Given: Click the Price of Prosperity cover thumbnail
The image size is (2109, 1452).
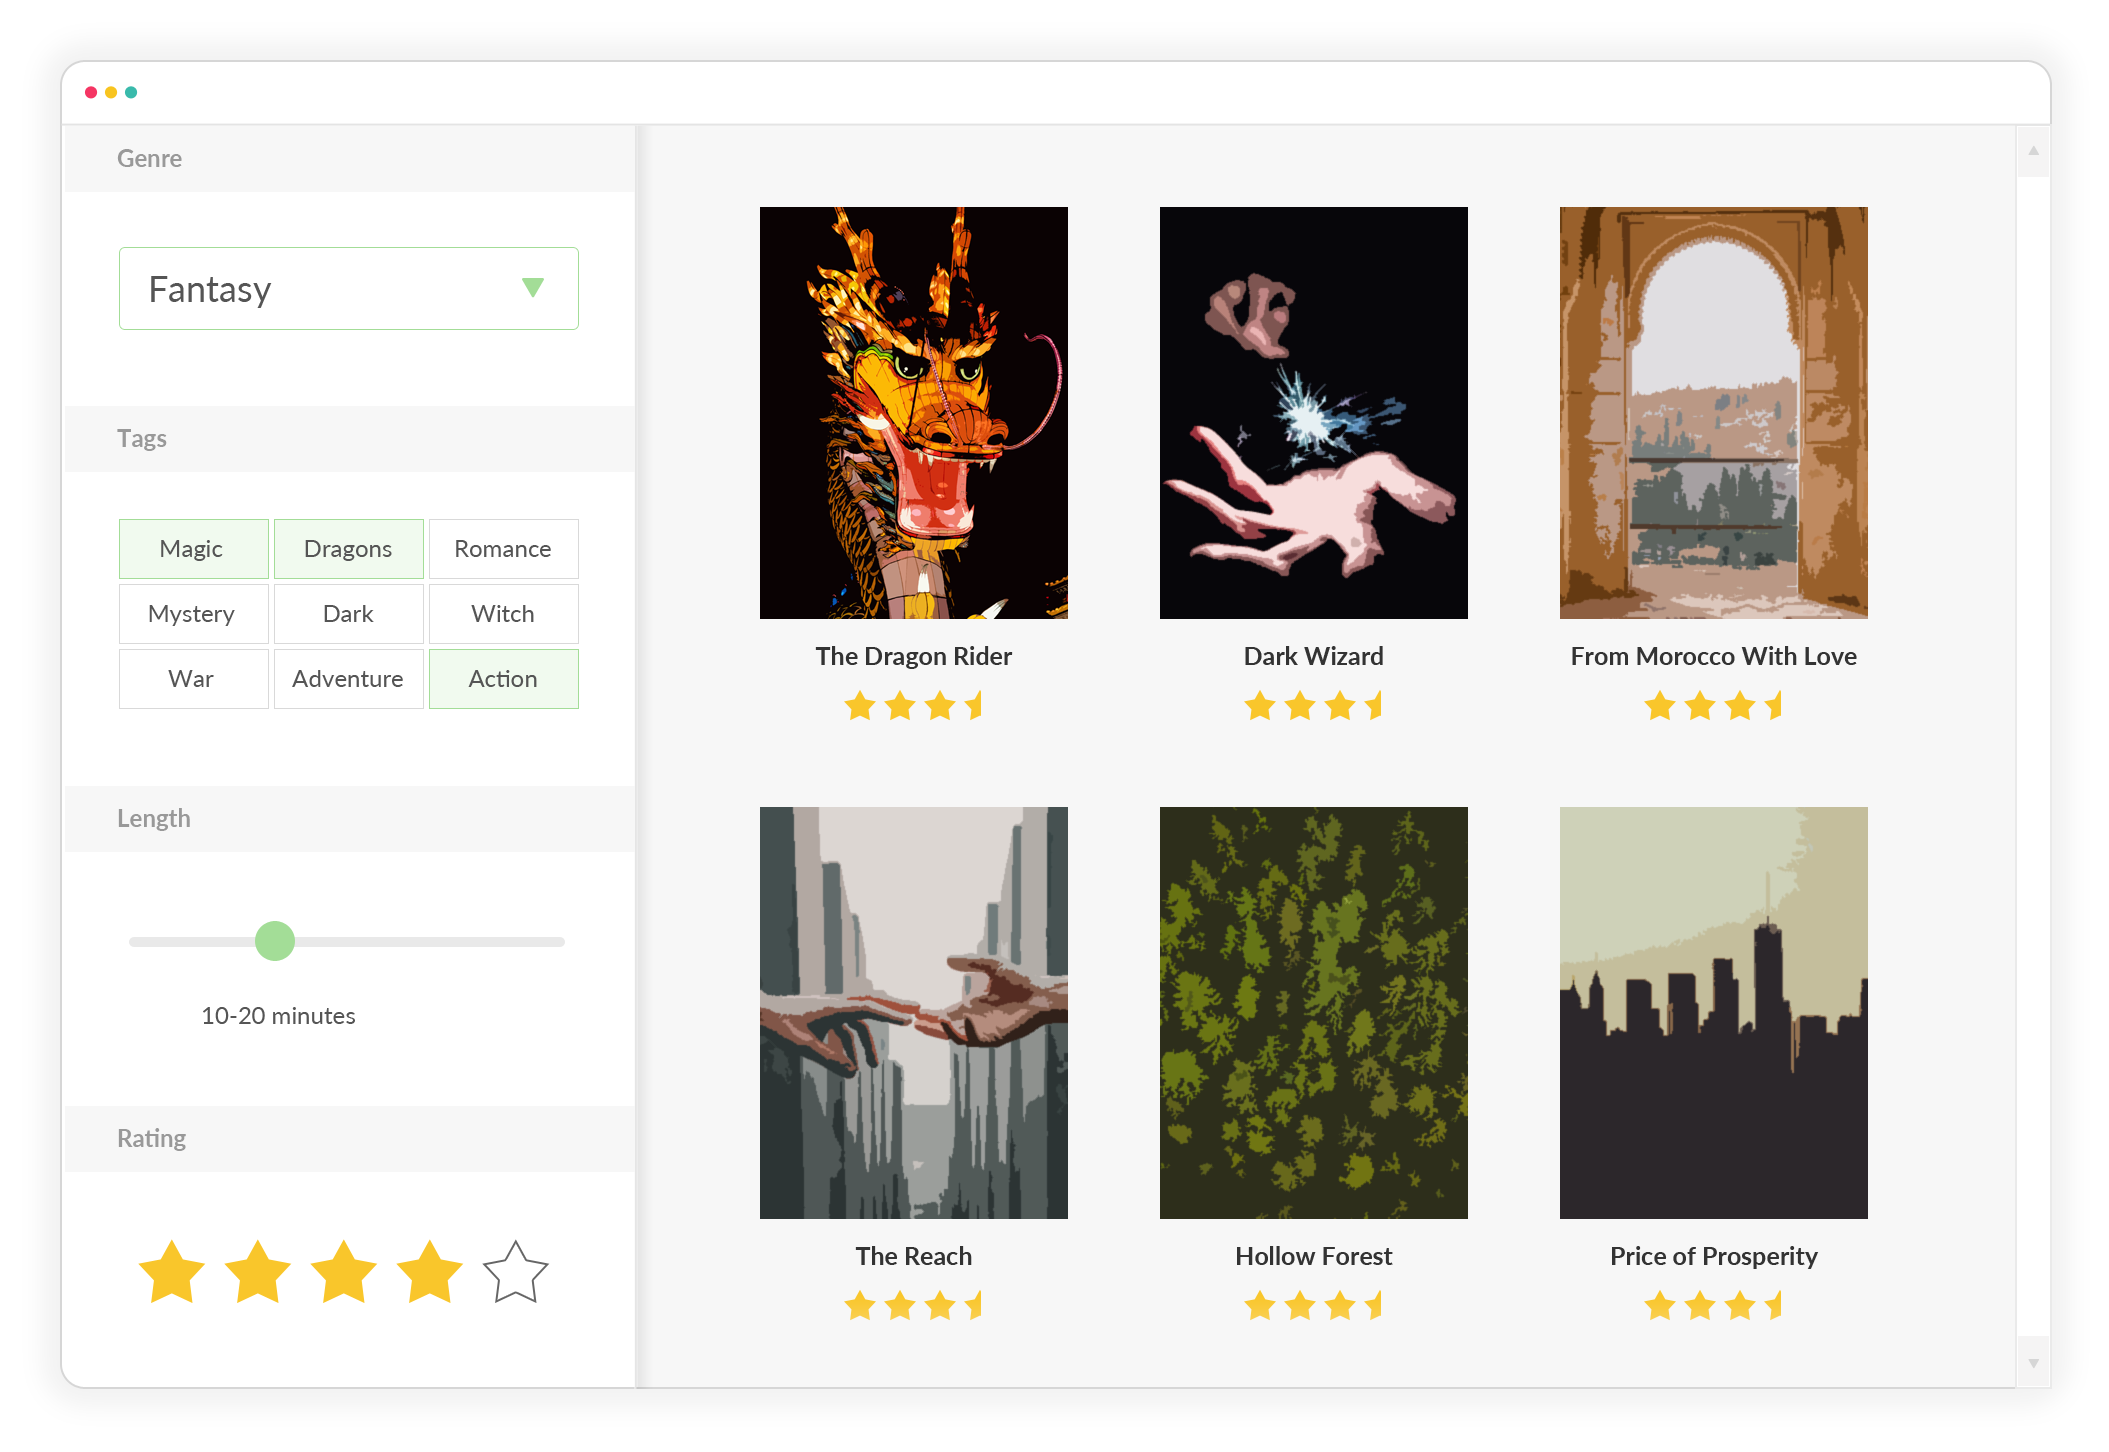Looking at the screenshot, I should (x=1713, y=1008).
